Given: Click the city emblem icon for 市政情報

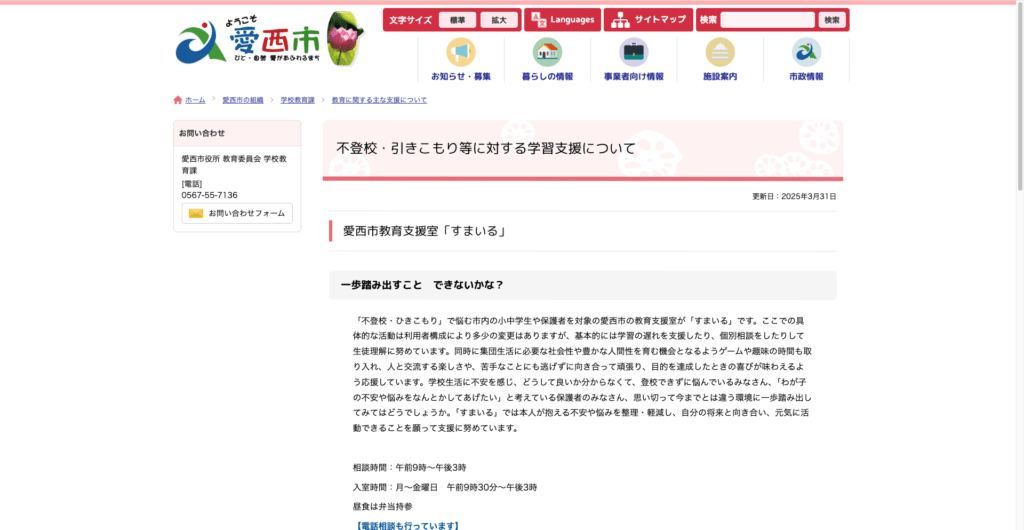Looking at the screenshot, I should point(807,52).
